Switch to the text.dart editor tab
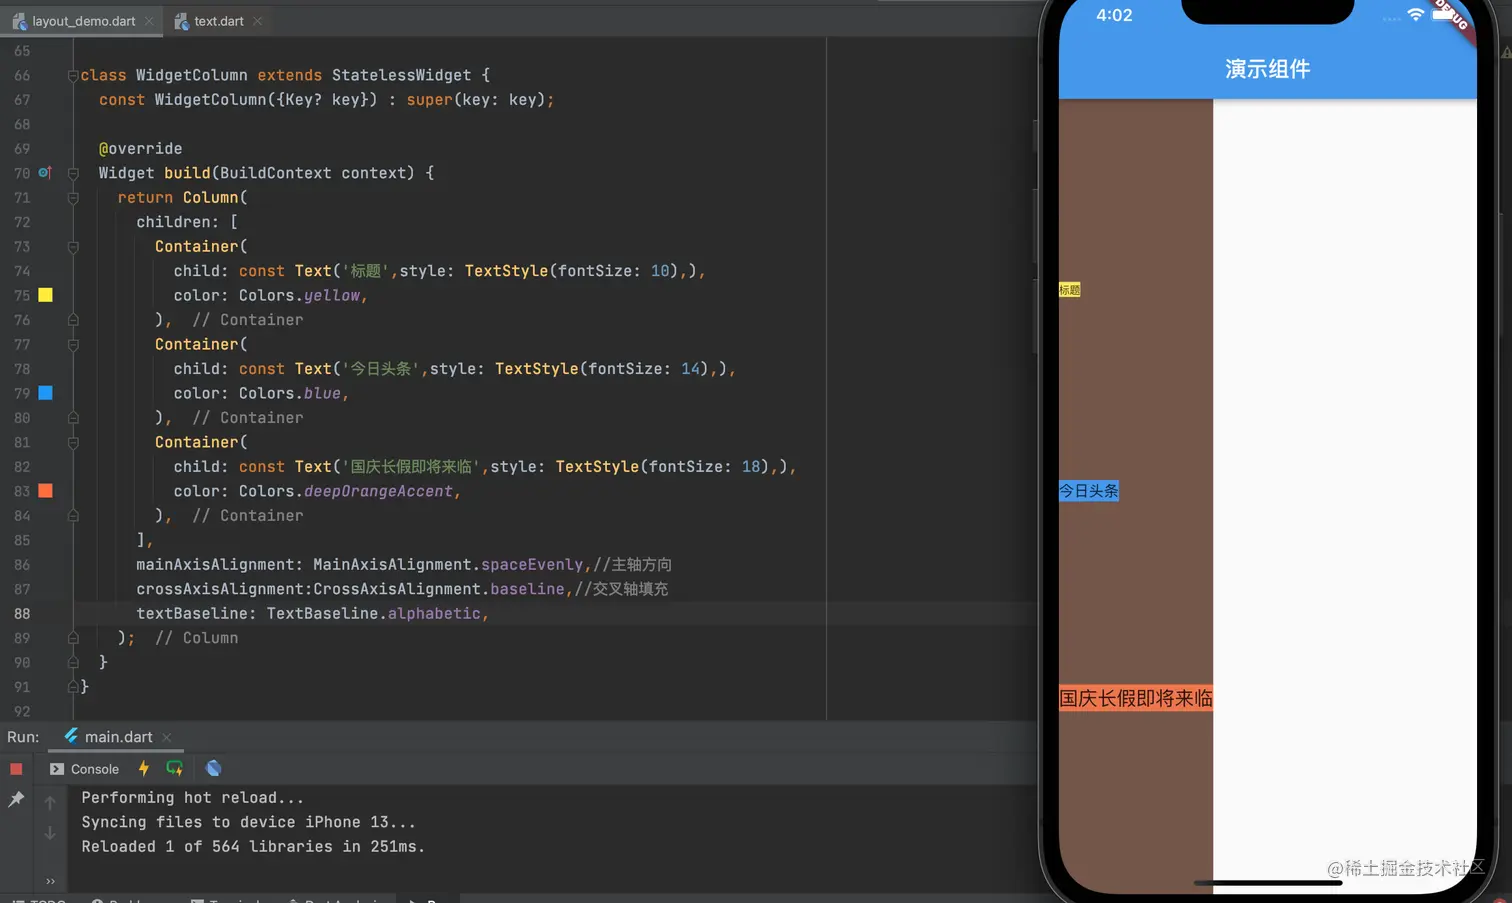 click(218, 21)
